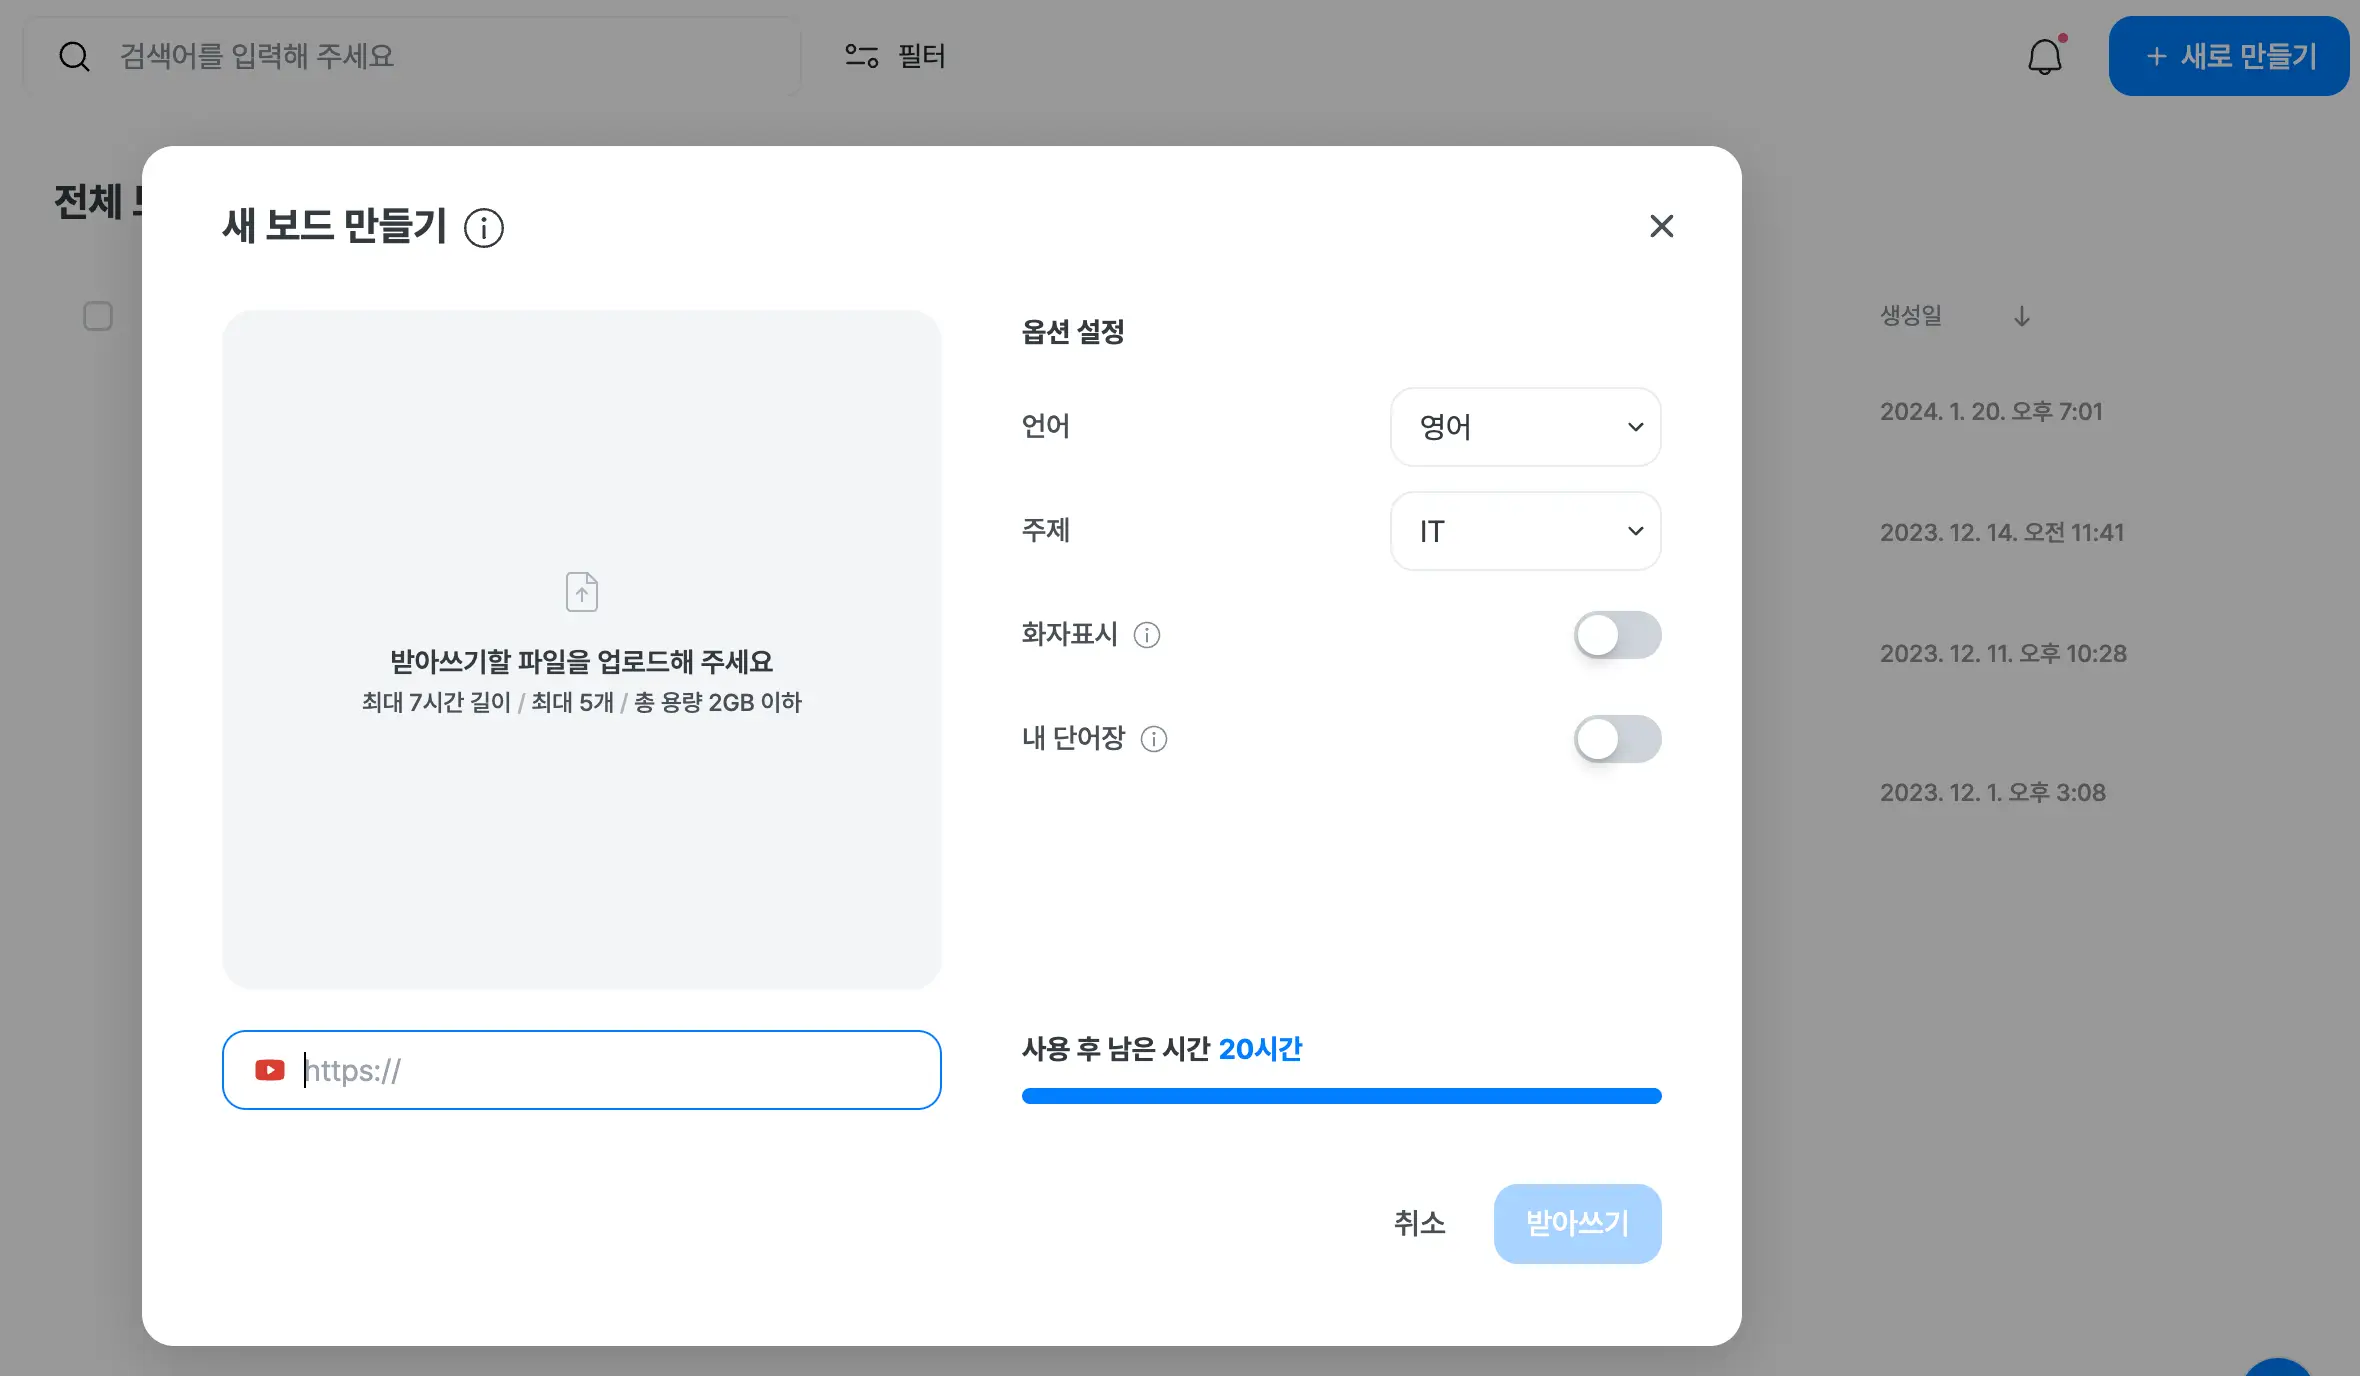Click the search magnifier icon

[x=74, y=56]
